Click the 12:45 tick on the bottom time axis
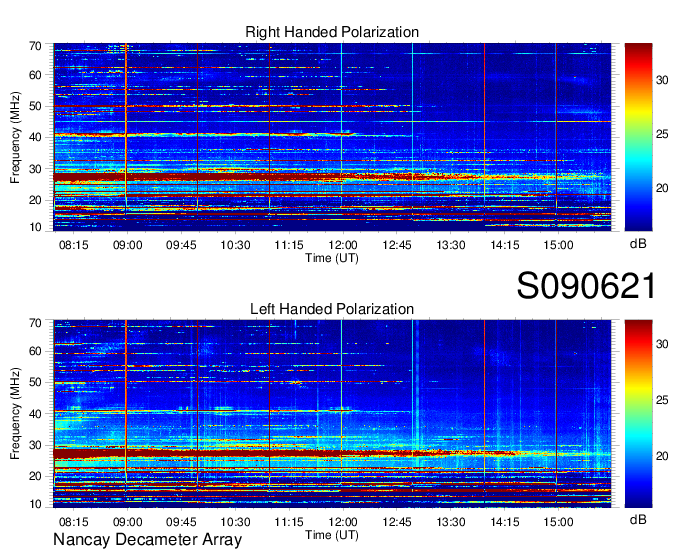Viewport: 680px width, 552px height. pos(397,522)
